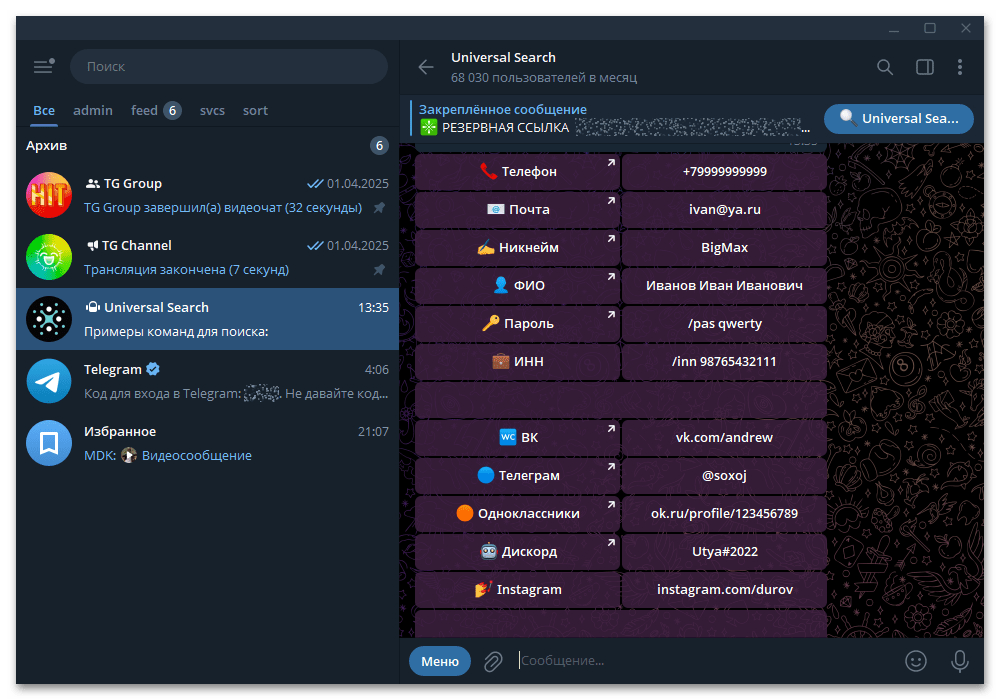Switch to the sort folder tab
Image resolution: width=1000 pixels, height=700 pixels.
pos(255,110)
